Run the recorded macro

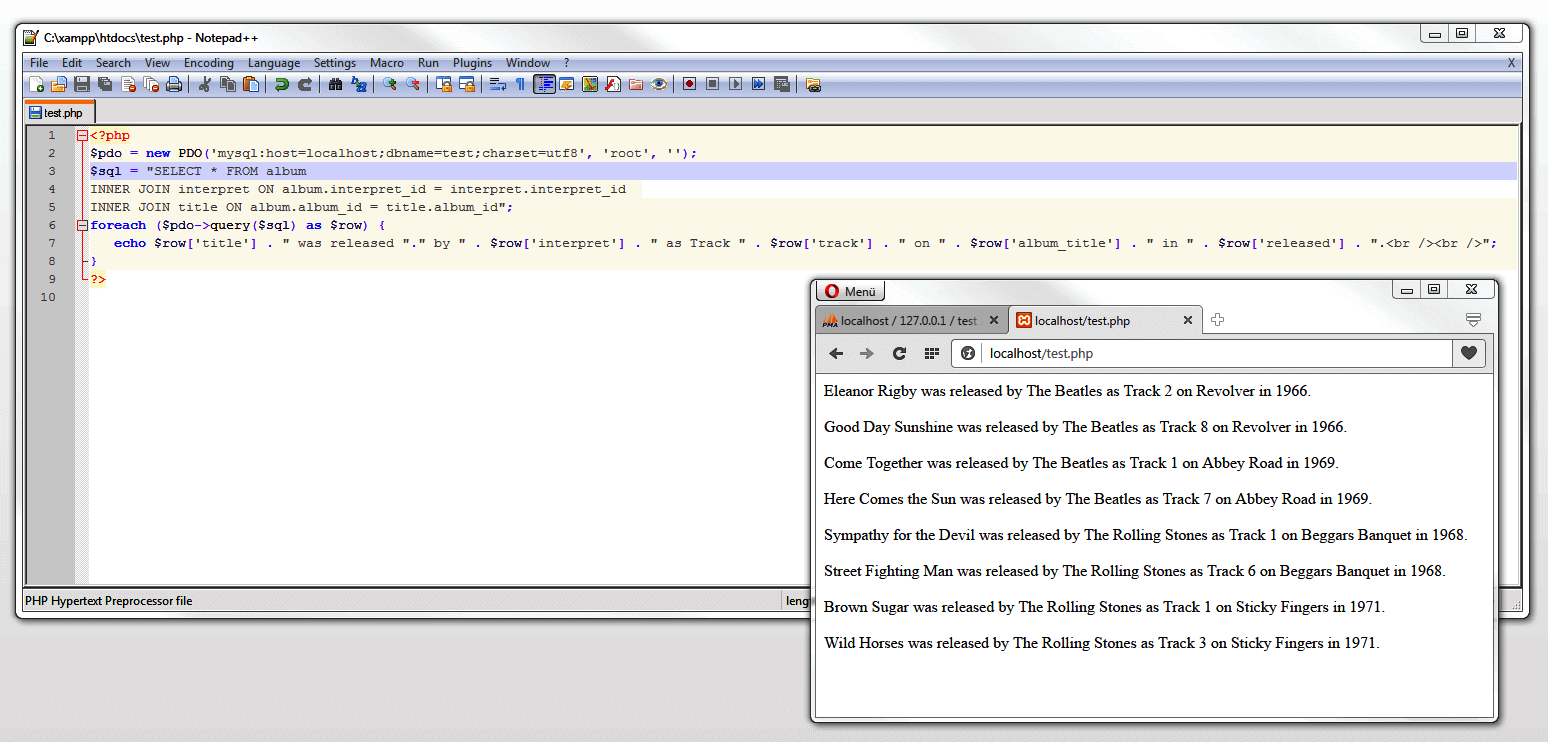[735, 84]
